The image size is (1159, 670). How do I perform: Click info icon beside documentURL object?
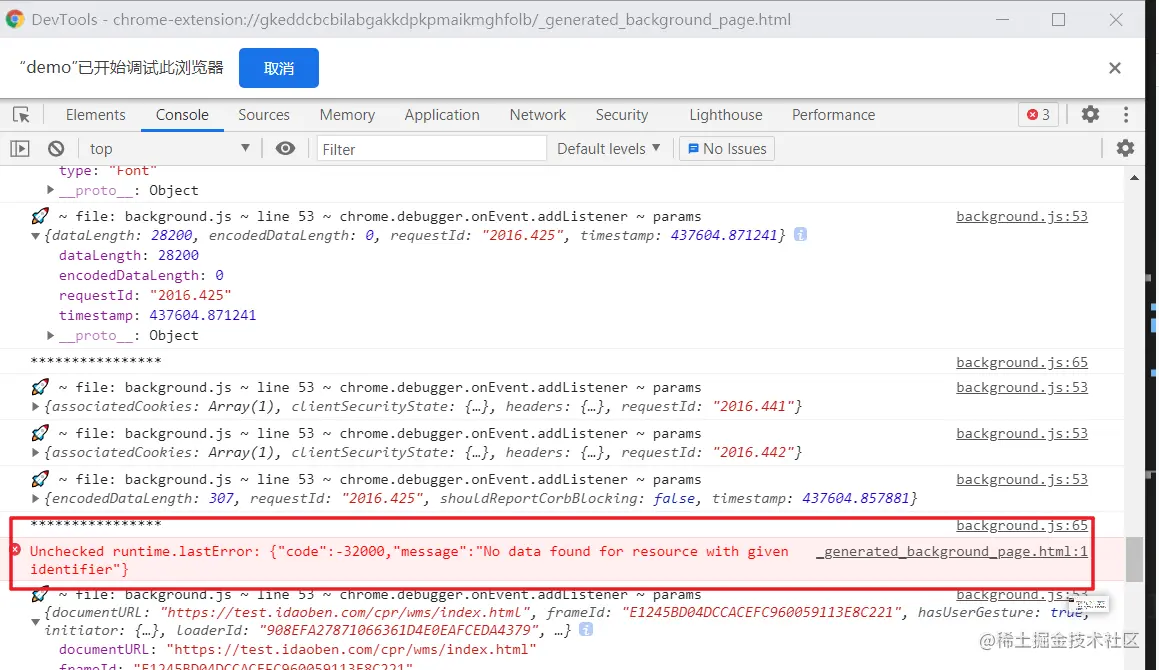586,629
